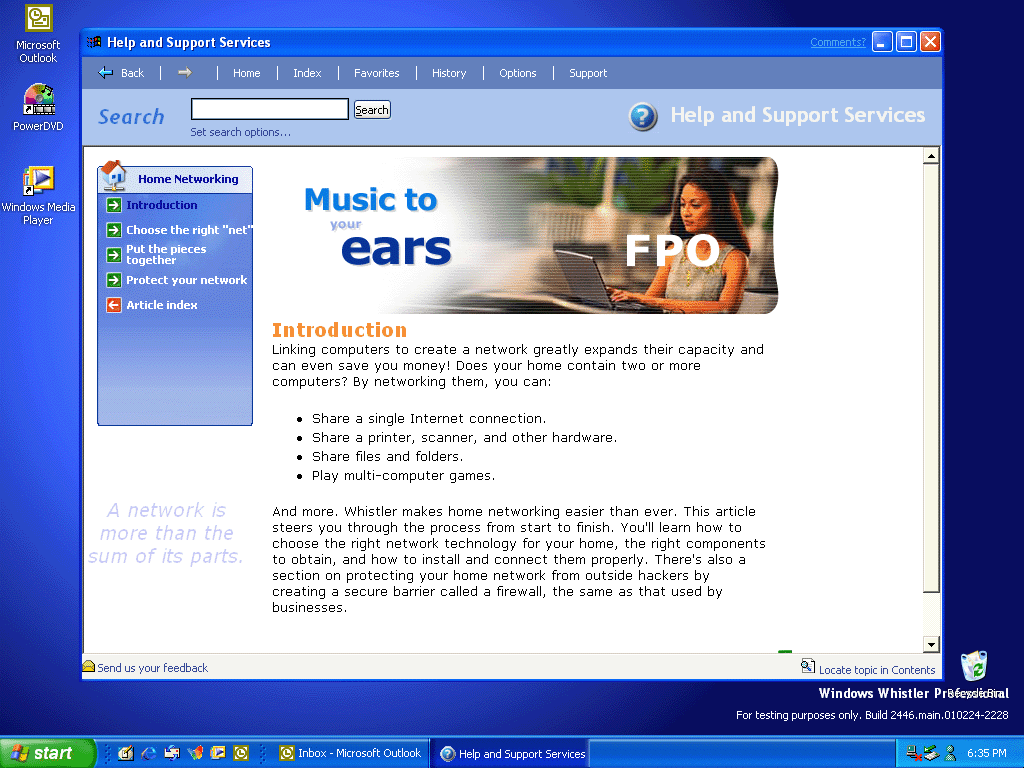Screen dimensions: 1024x768
Task: Click the bullet "Share a single Internet connection."
Action: [429, 419]
